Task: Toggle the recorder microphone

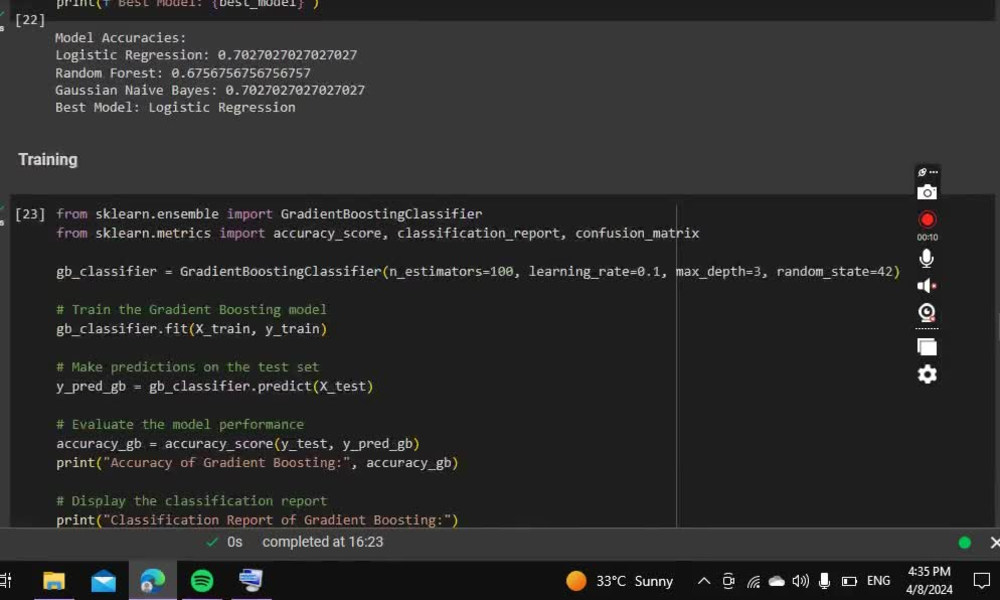Action: click(927, 258)
